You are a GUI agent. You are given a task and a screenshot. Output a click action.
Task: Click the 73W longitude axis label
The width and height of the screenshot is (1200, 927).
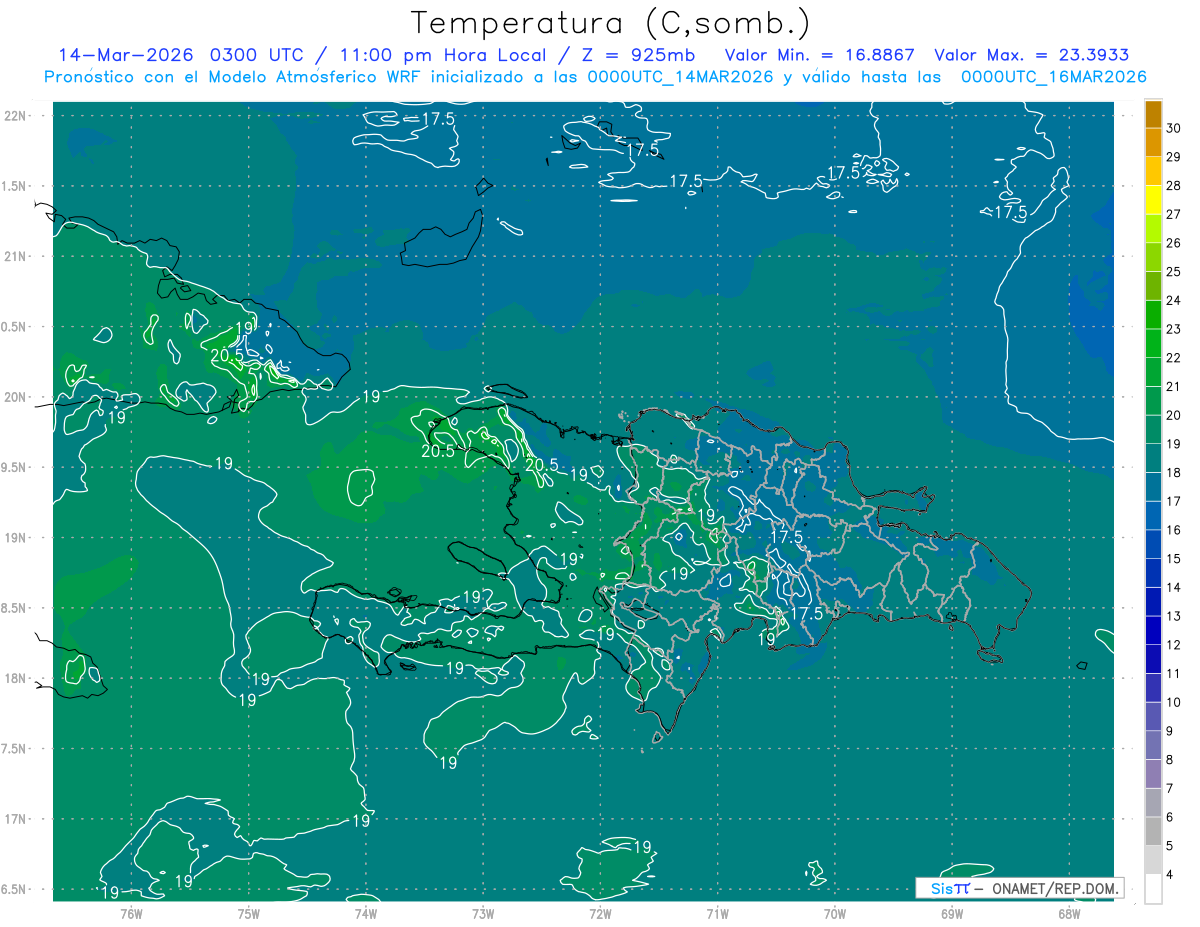(x=483, y=913)
